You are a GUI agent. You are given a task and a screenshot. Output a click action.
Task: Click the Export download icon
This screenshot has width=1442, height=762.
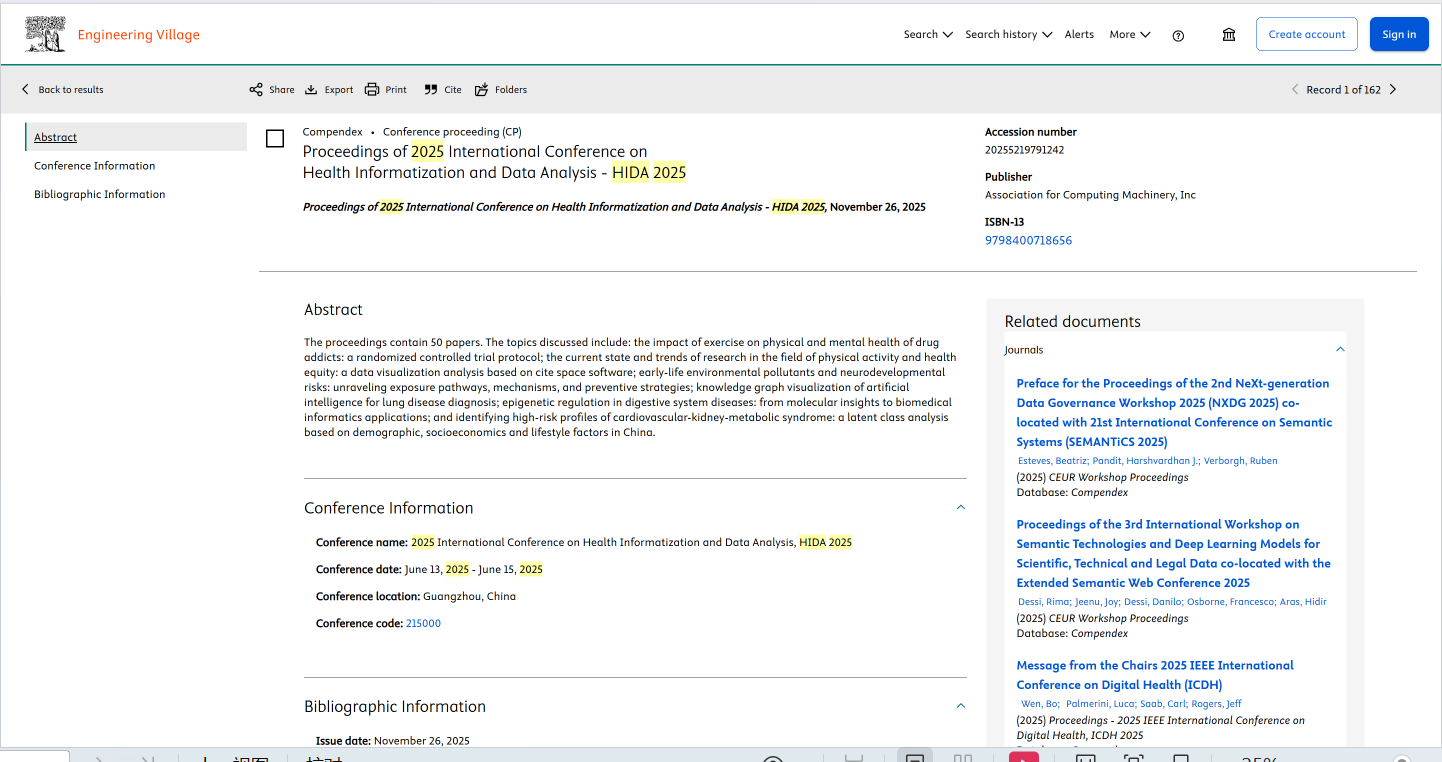point(311,90)
